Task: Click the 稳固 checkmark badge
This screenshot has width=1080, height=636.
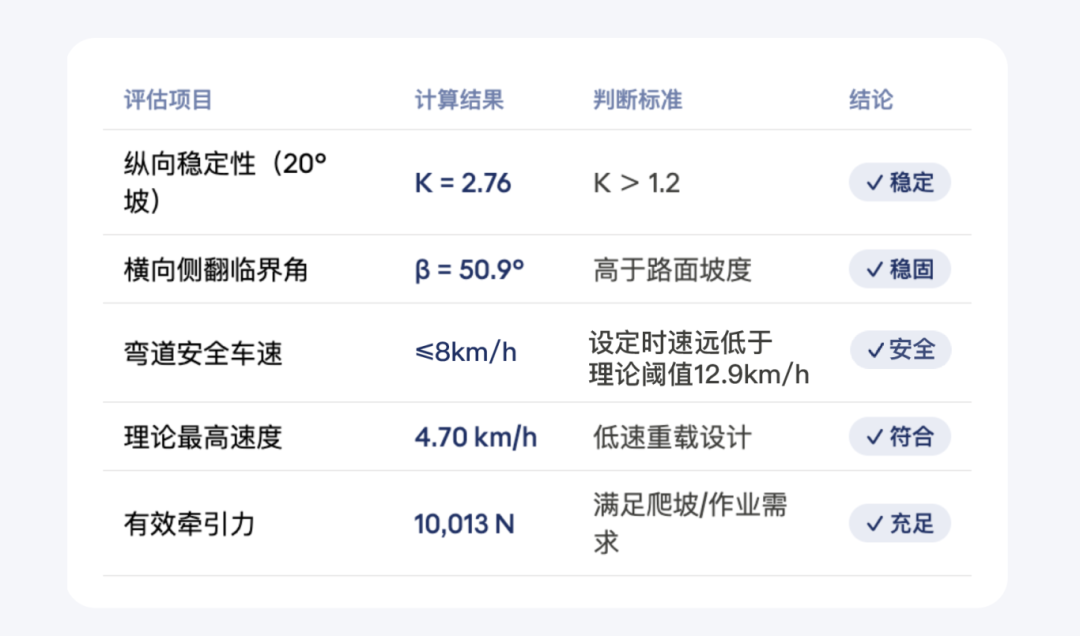Action: point(899,270)
